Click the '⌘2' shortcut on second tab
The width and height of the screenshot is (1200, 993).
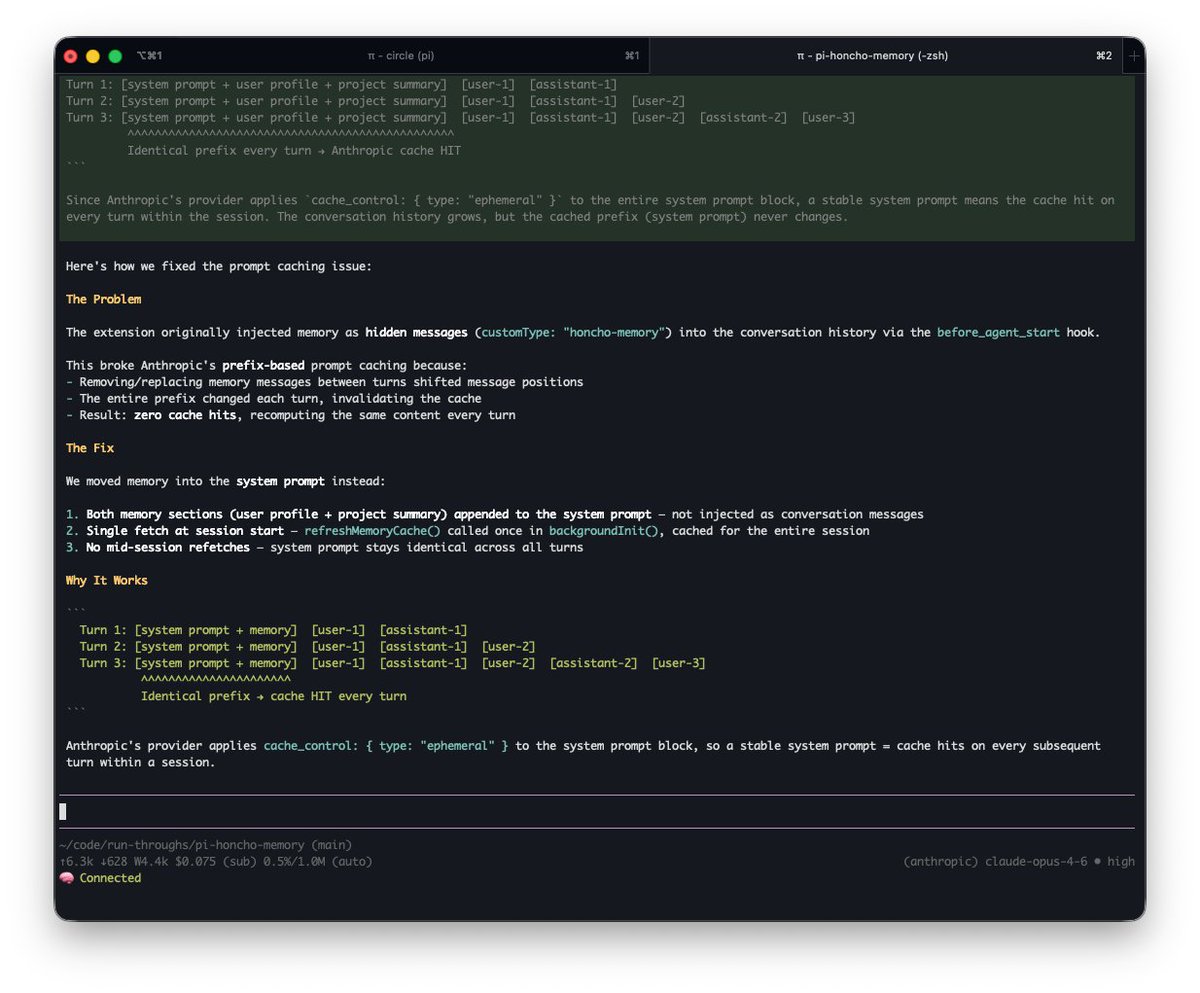[1104, 56]
